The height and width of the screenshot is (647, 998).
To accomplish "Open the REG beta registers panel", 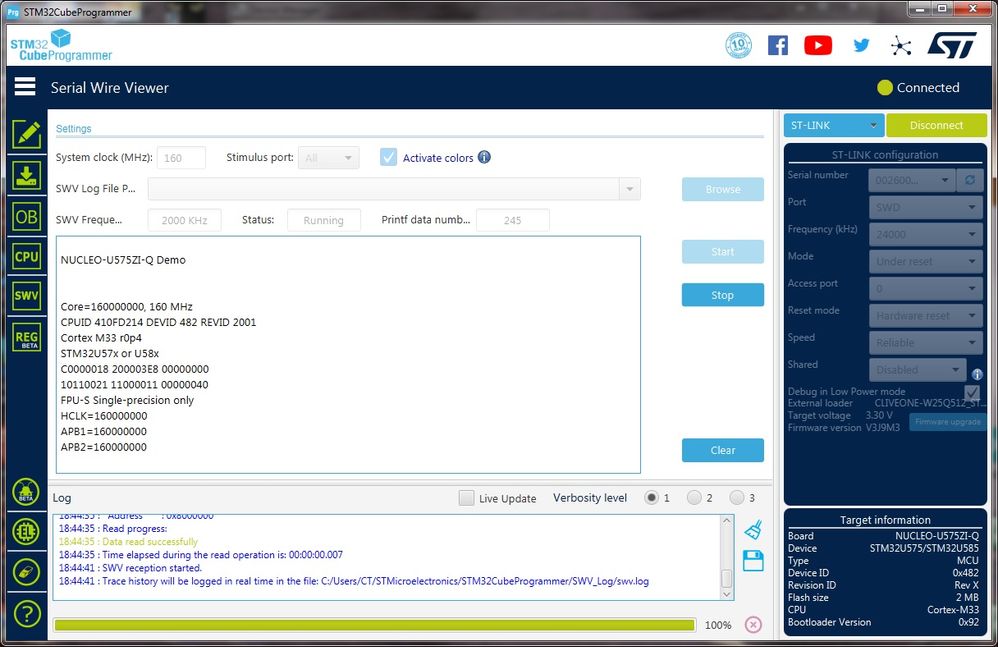I will click(x=26, y=337).
